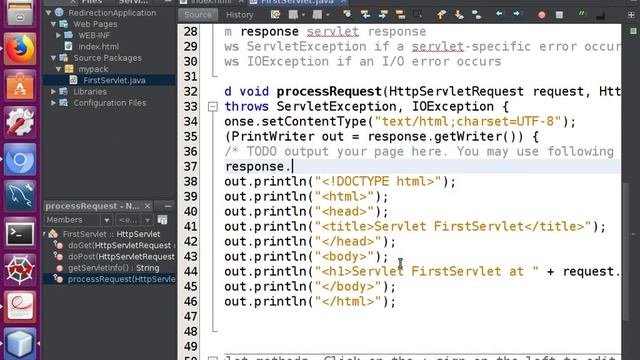The height and width of the screenshot is (360, 640).
Task: Jump to Previous Bookmark icon
Action: pyautogui.click(x=441, y=15)
